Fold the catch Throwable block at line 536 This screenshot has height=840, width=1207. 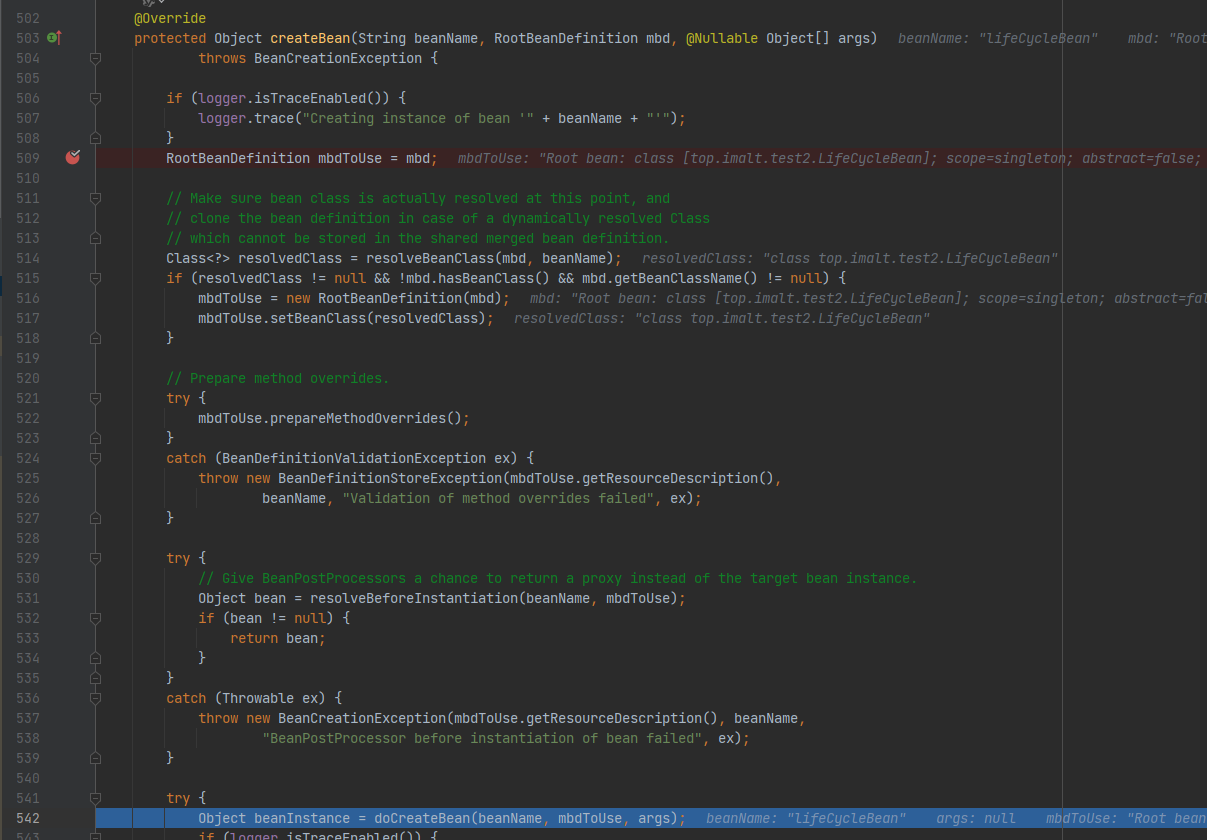tap(96, 699)
